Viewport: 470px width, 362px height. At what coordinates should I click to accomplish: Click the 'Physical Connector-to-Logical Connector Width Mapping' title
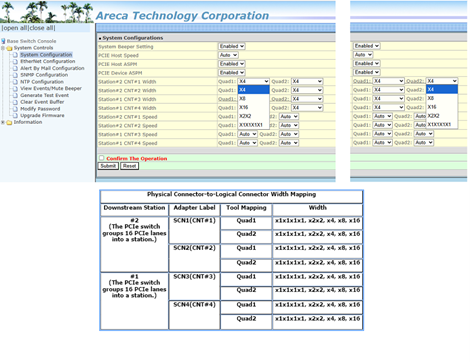tap(231, 194)
